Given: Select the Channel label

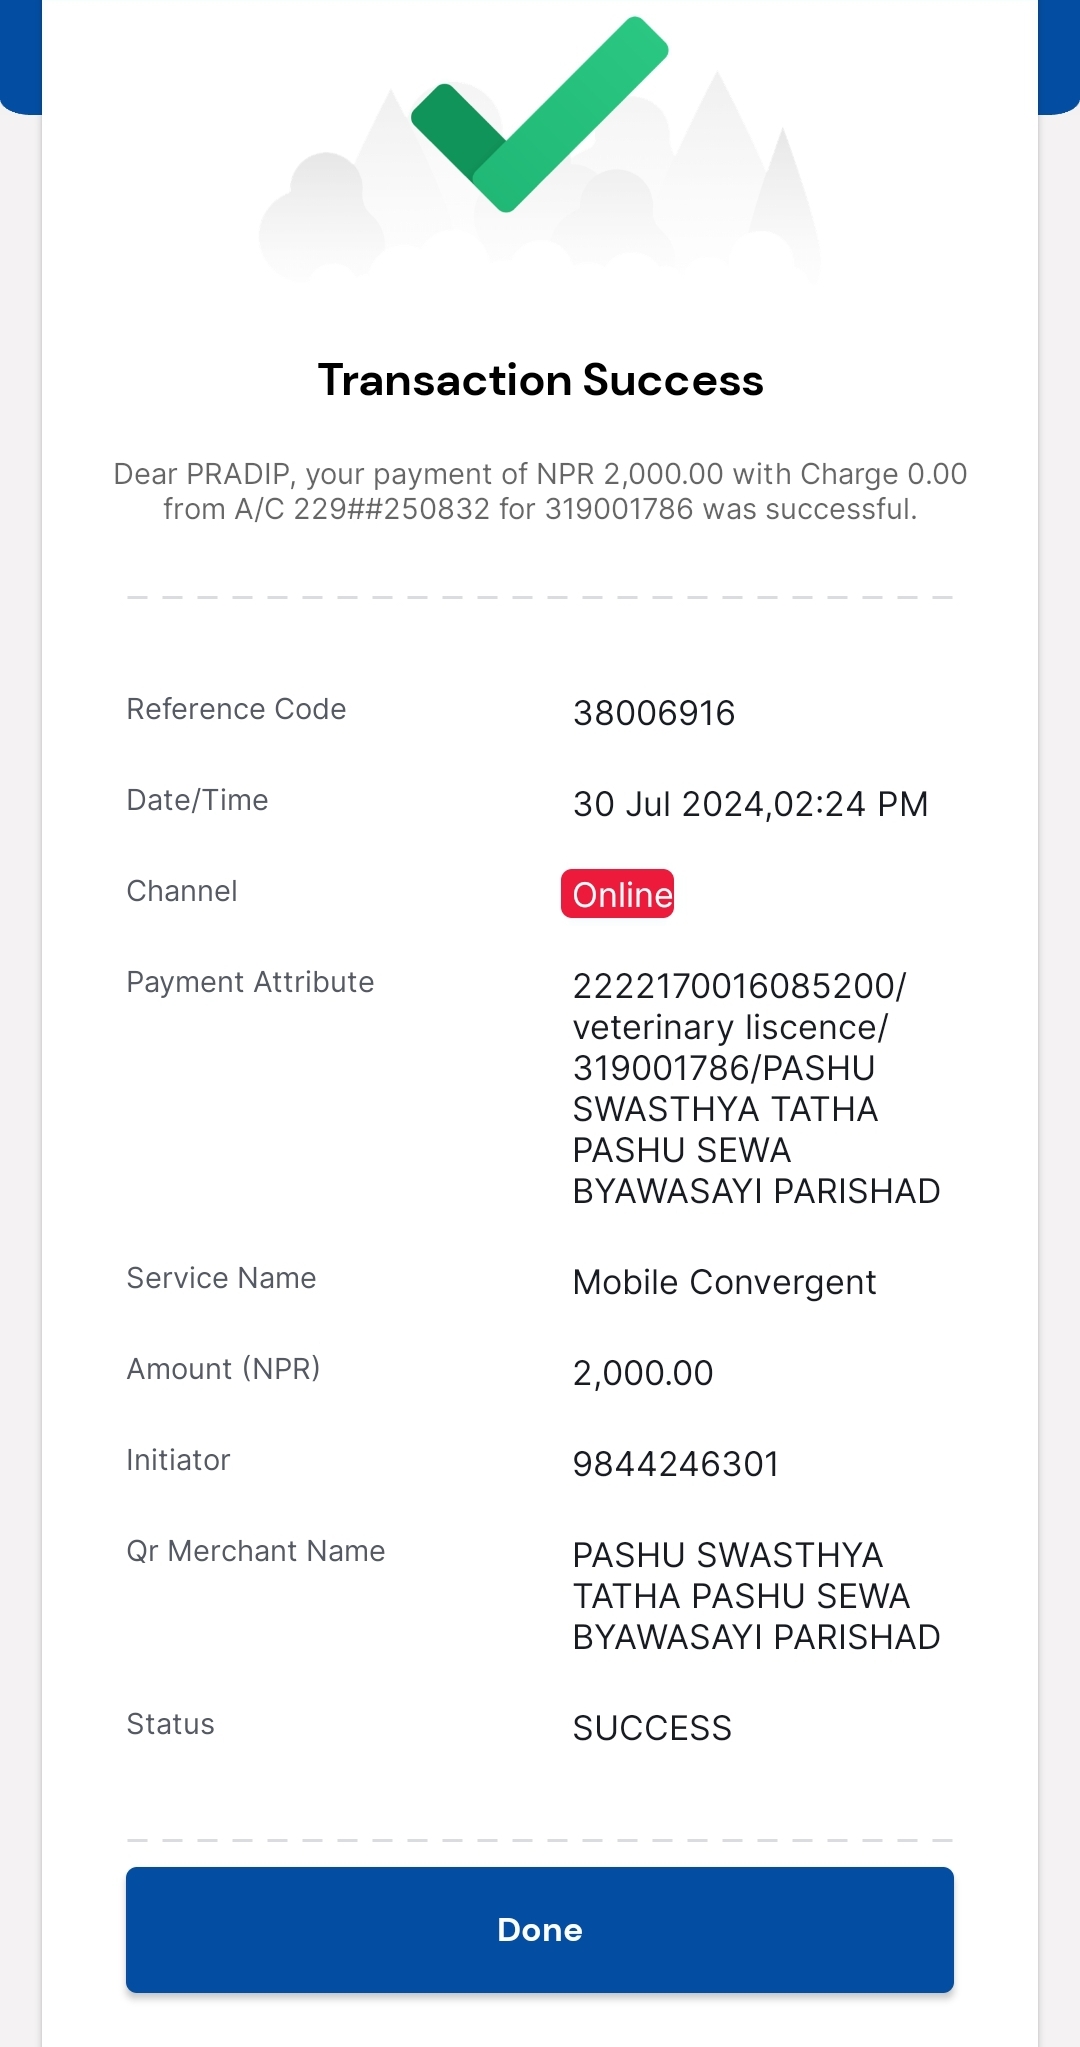Looking at the screenshot, I should [182, 891].
